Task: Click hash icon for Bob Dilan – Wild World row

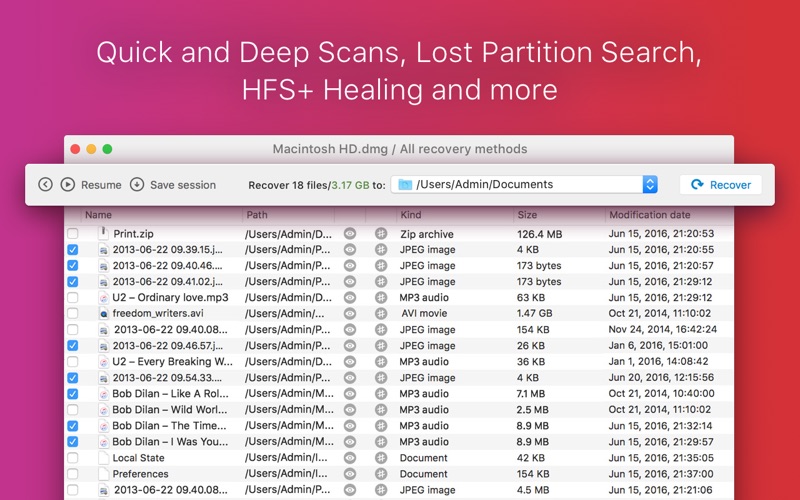Action: tap(381, 409)
